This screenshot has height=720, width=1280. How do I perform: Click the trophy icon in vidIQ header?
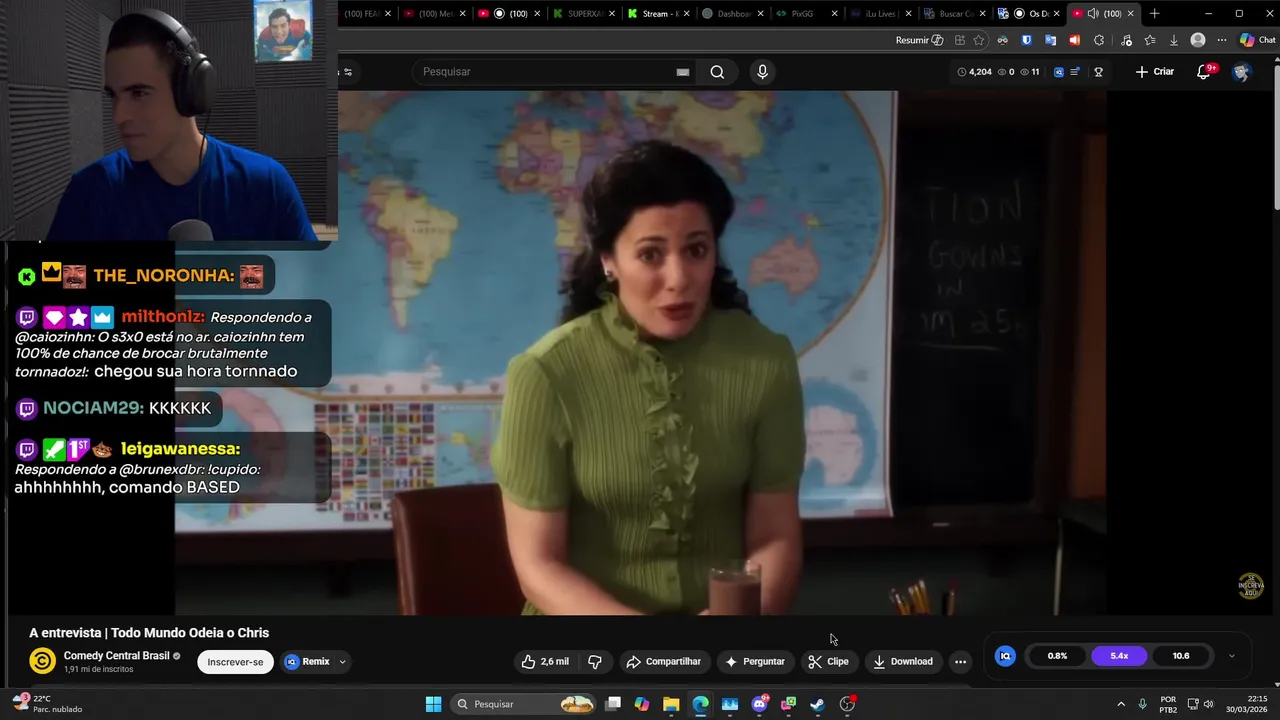(x=1098, y=72)
